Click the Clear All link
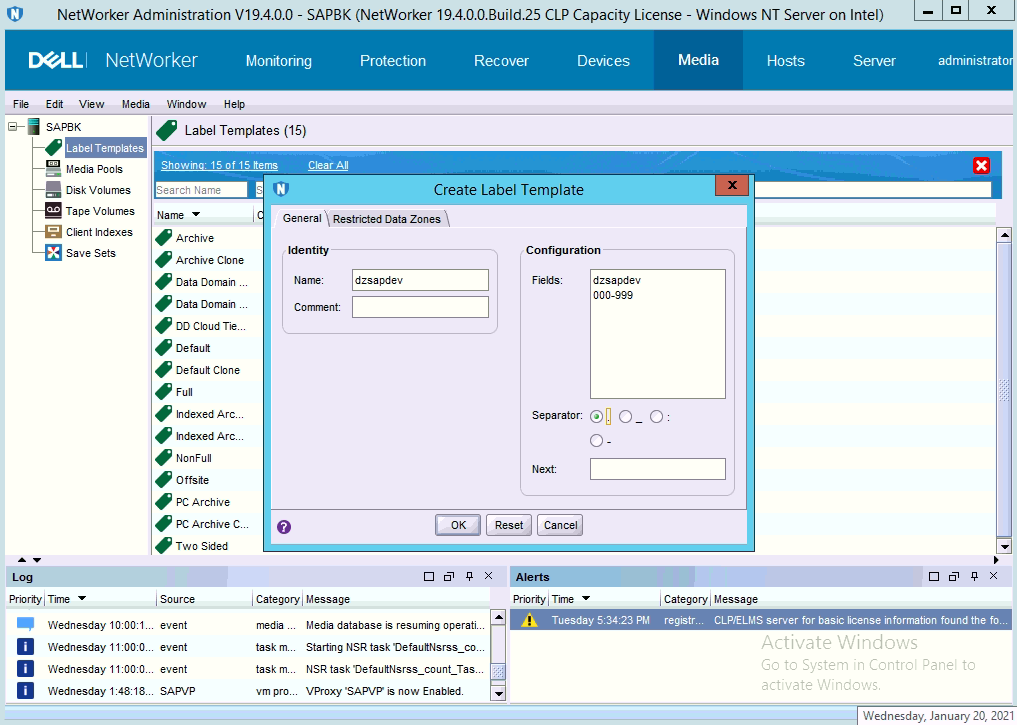The image size is (1017, 725). [328, 165]
